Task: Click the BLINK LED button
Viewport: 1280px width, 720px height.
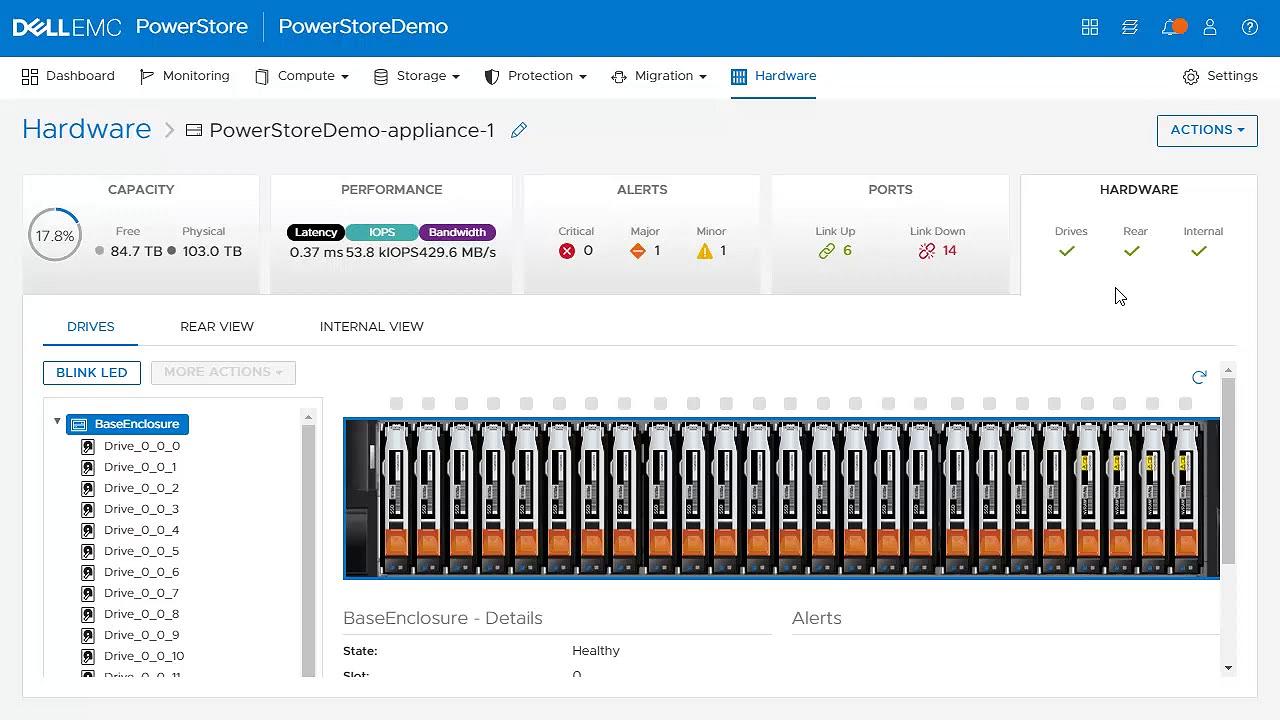Action: tap(92, 372)
